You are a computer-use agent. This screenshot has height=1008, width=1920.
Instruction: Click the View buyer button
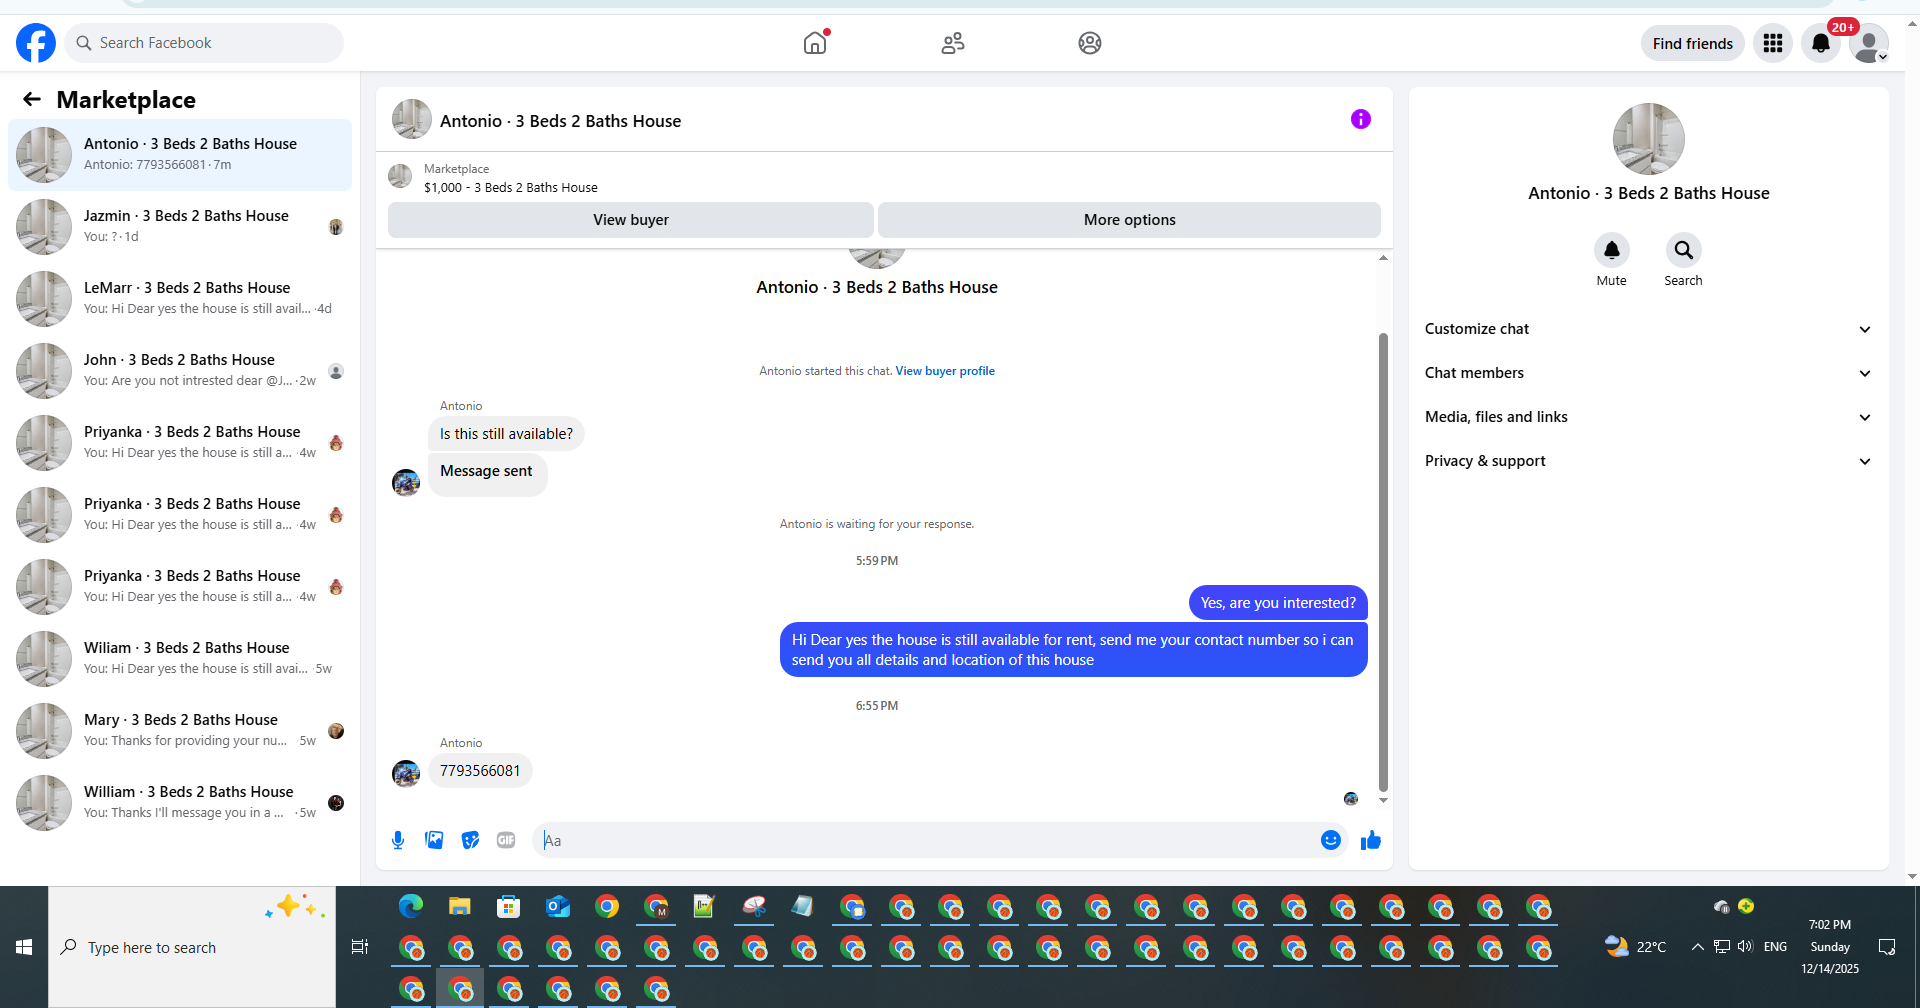tap(631, 220)
